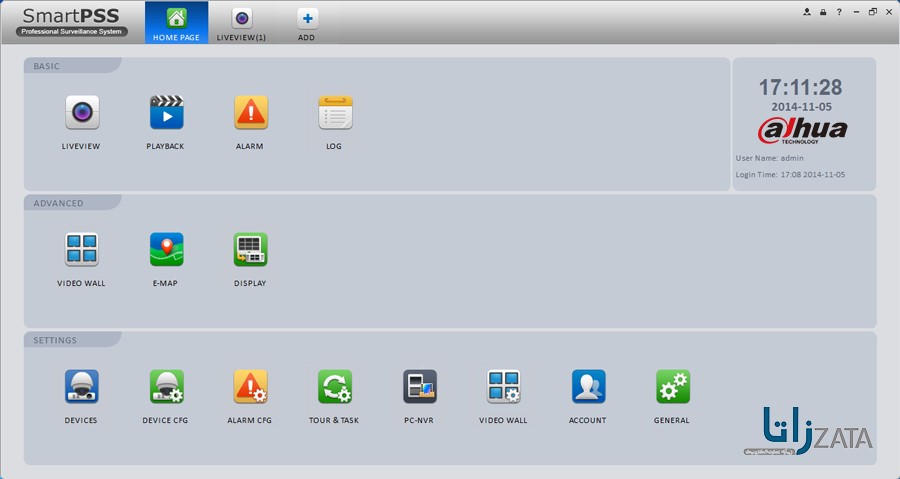Open General settings
Viewport: 900px width, 479px height.
click(x=672, y=387)
